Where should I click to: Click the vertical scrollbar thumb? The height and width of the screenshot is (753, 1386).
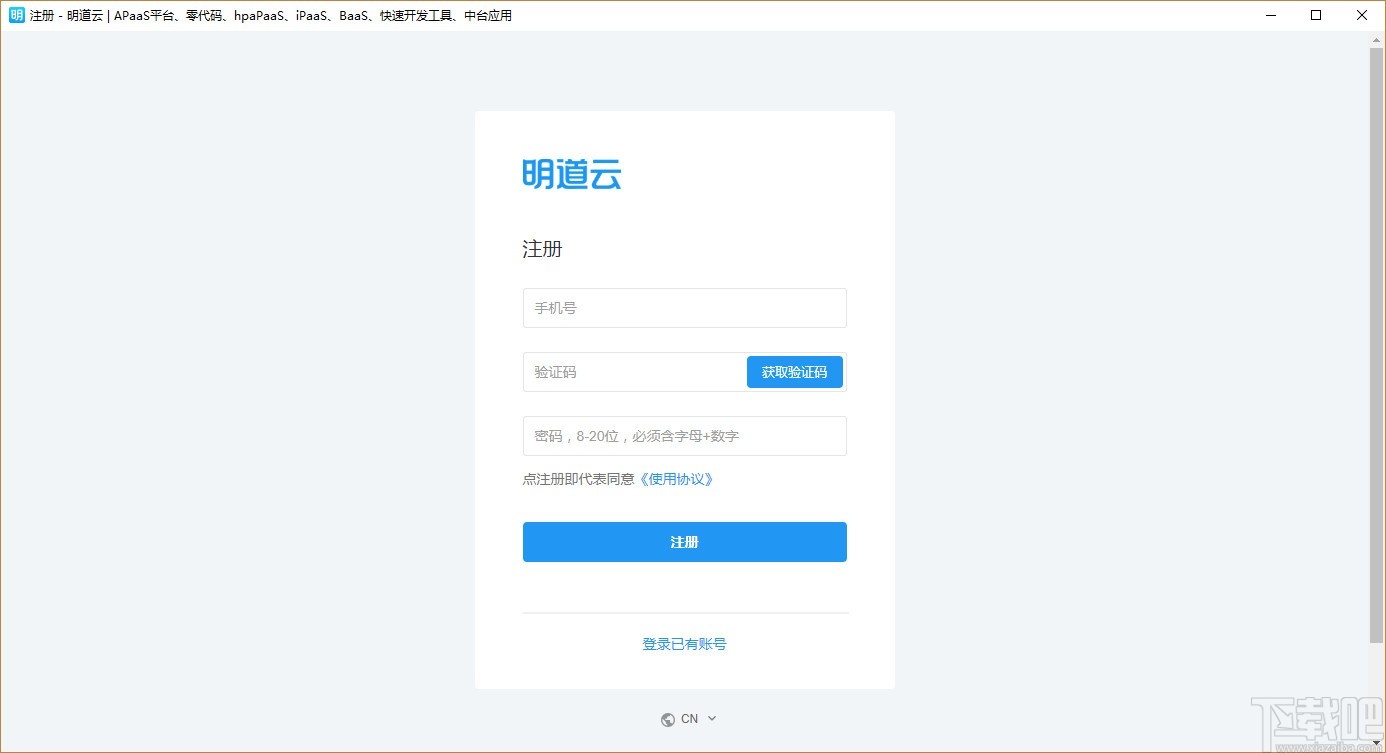coord(1376,345)
